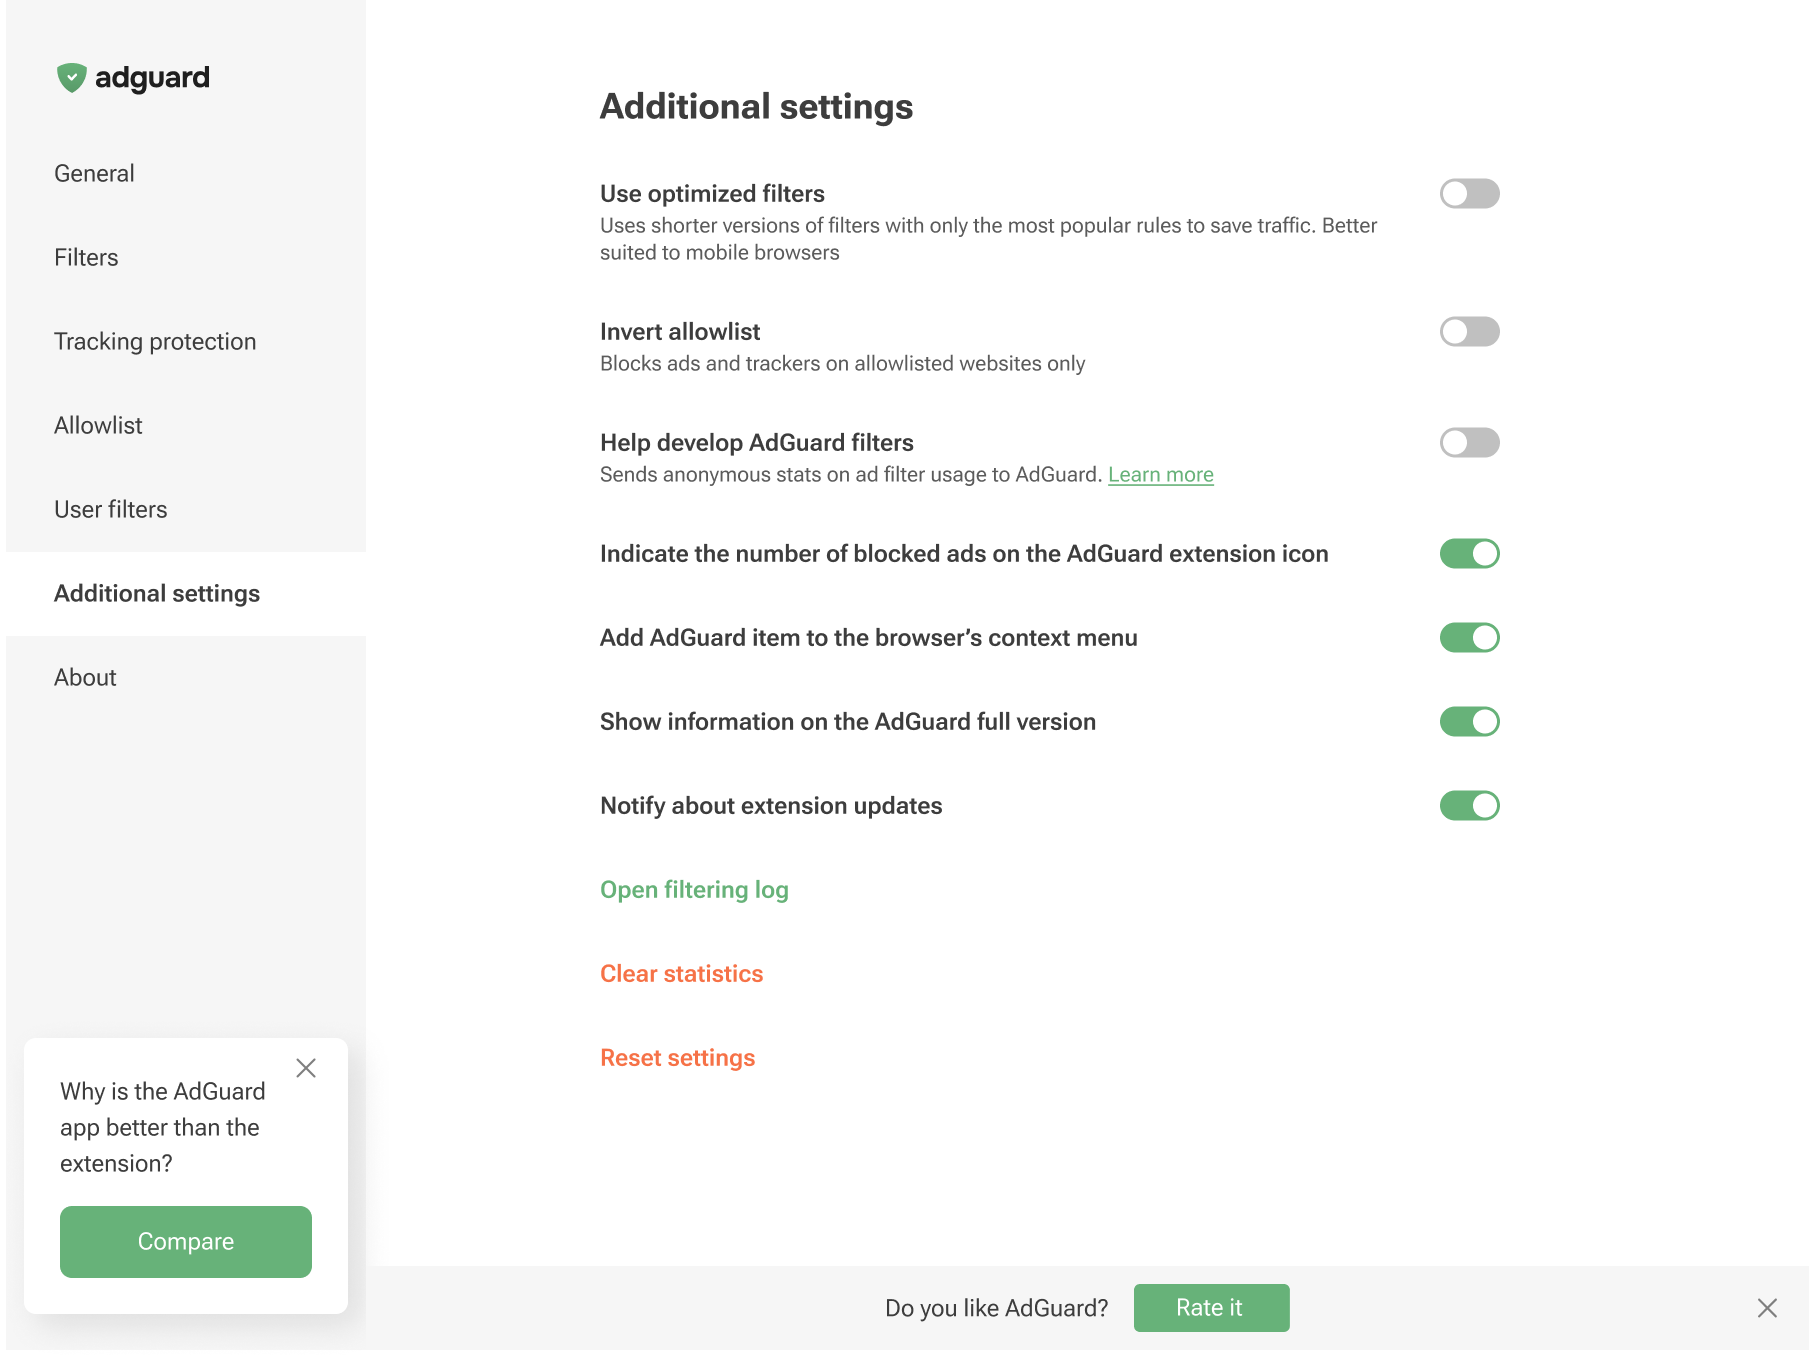Click the 'Add AdGuard item to the browser's context menu' label
The height and width of the screenshot is (1362, 1809).
[868, 638]
